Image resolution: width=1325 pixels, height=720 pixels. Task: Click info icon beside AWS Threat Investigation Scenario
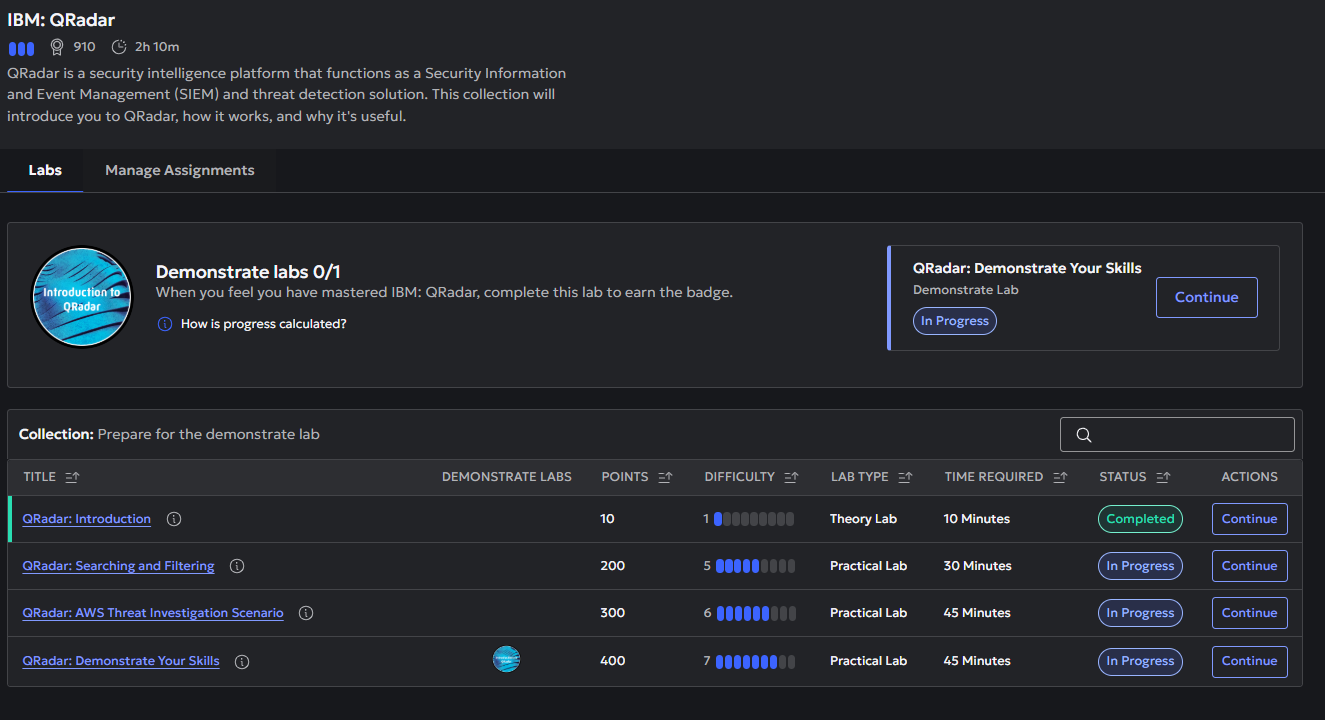pos(306,613)
